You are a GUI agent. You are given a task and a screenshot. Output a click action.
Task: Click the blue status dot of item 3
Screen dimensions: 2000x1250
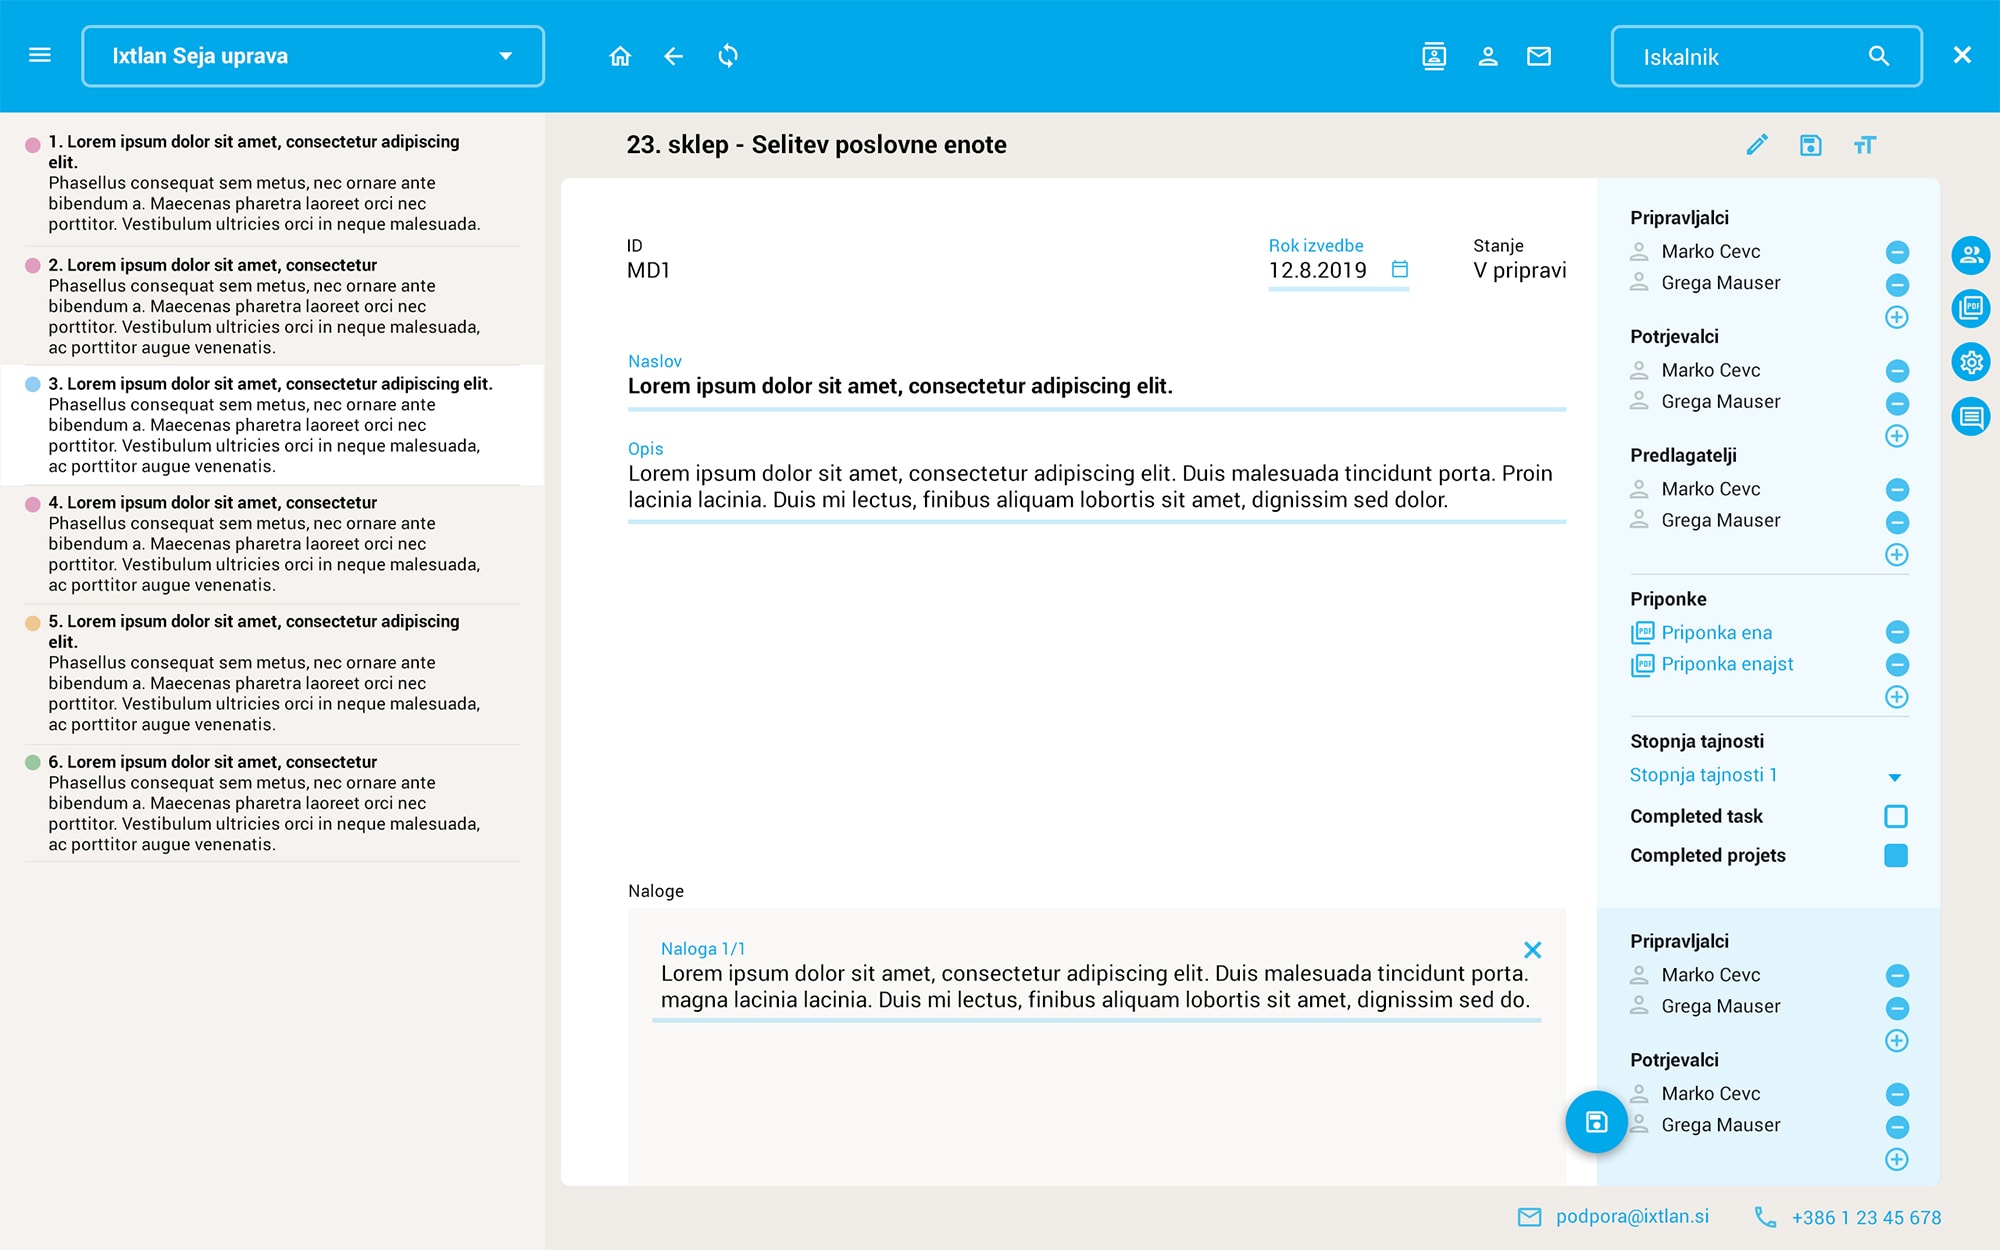coord(32,384)
